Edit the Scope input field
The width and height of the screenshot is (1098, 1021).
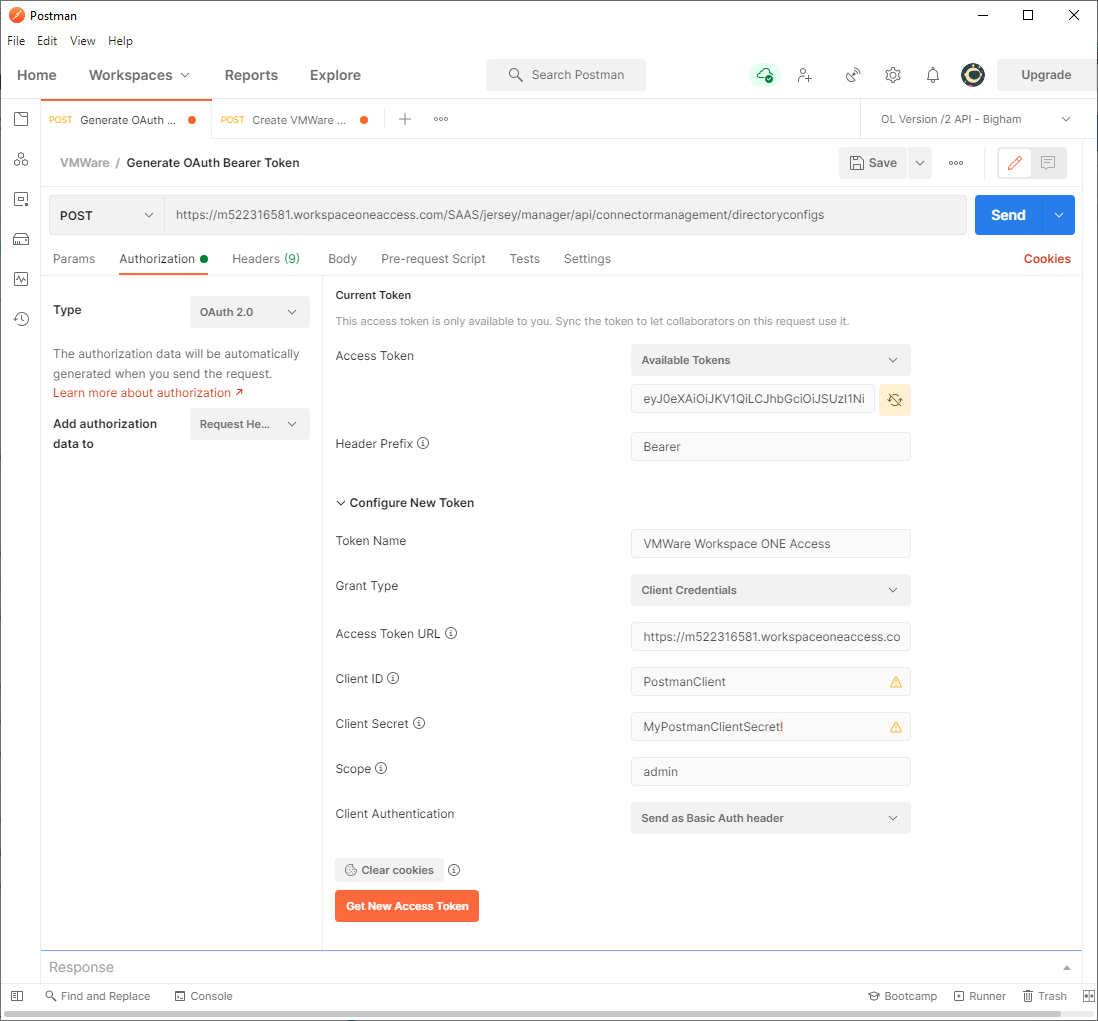[x=770, y=771]
